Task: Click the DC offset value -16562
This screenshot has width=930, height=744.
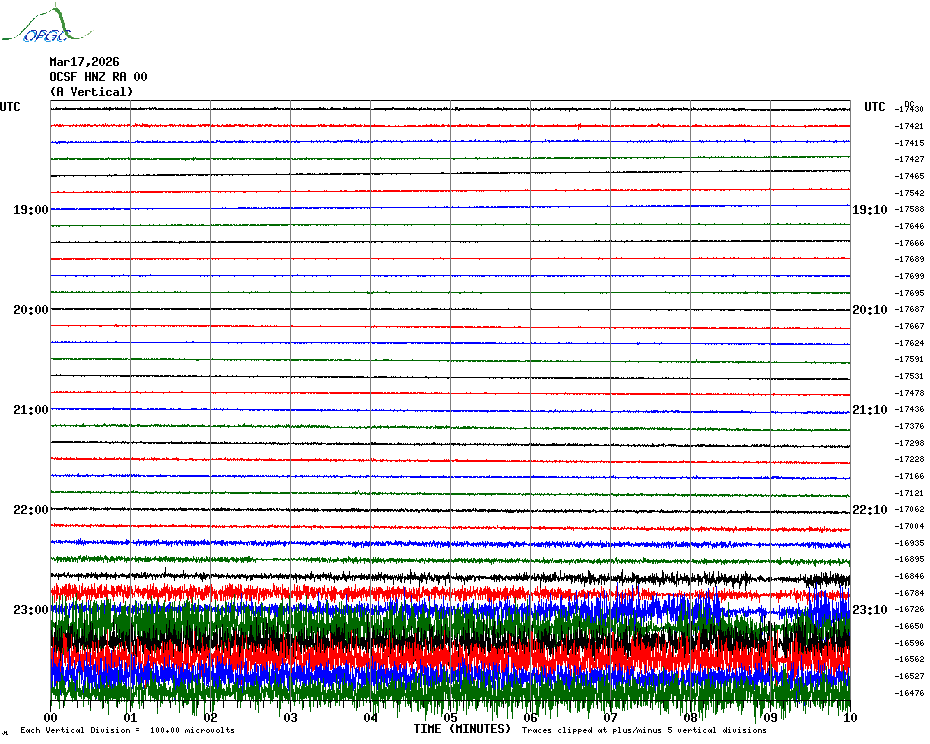Action: click(x=909, y=659)
